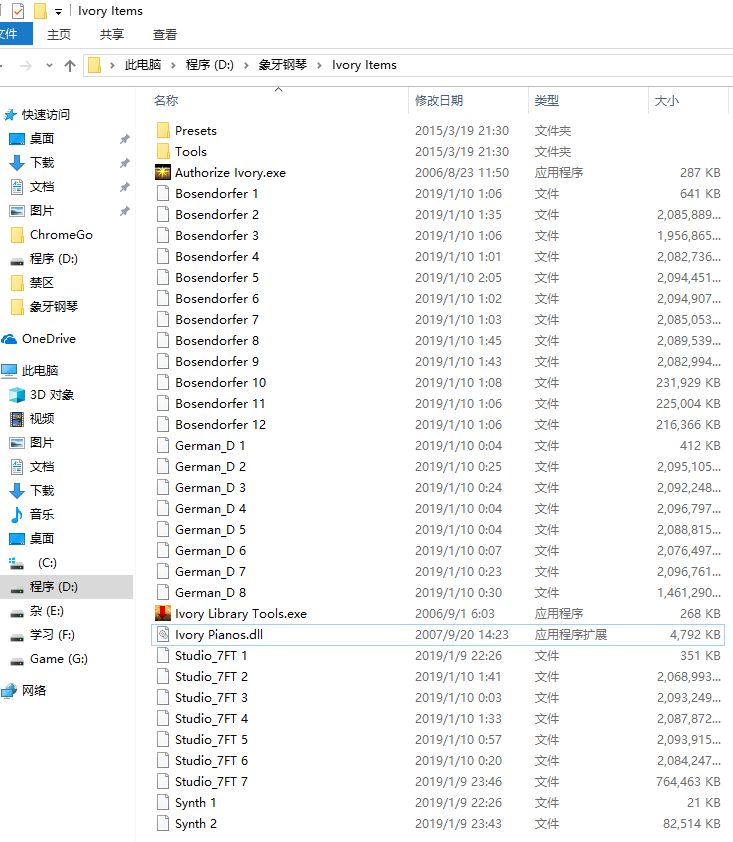The height and width of the screenshot is (842, 733).
Task: Open the ChromeGo folder in sidebar
Action: pos(61,235)
